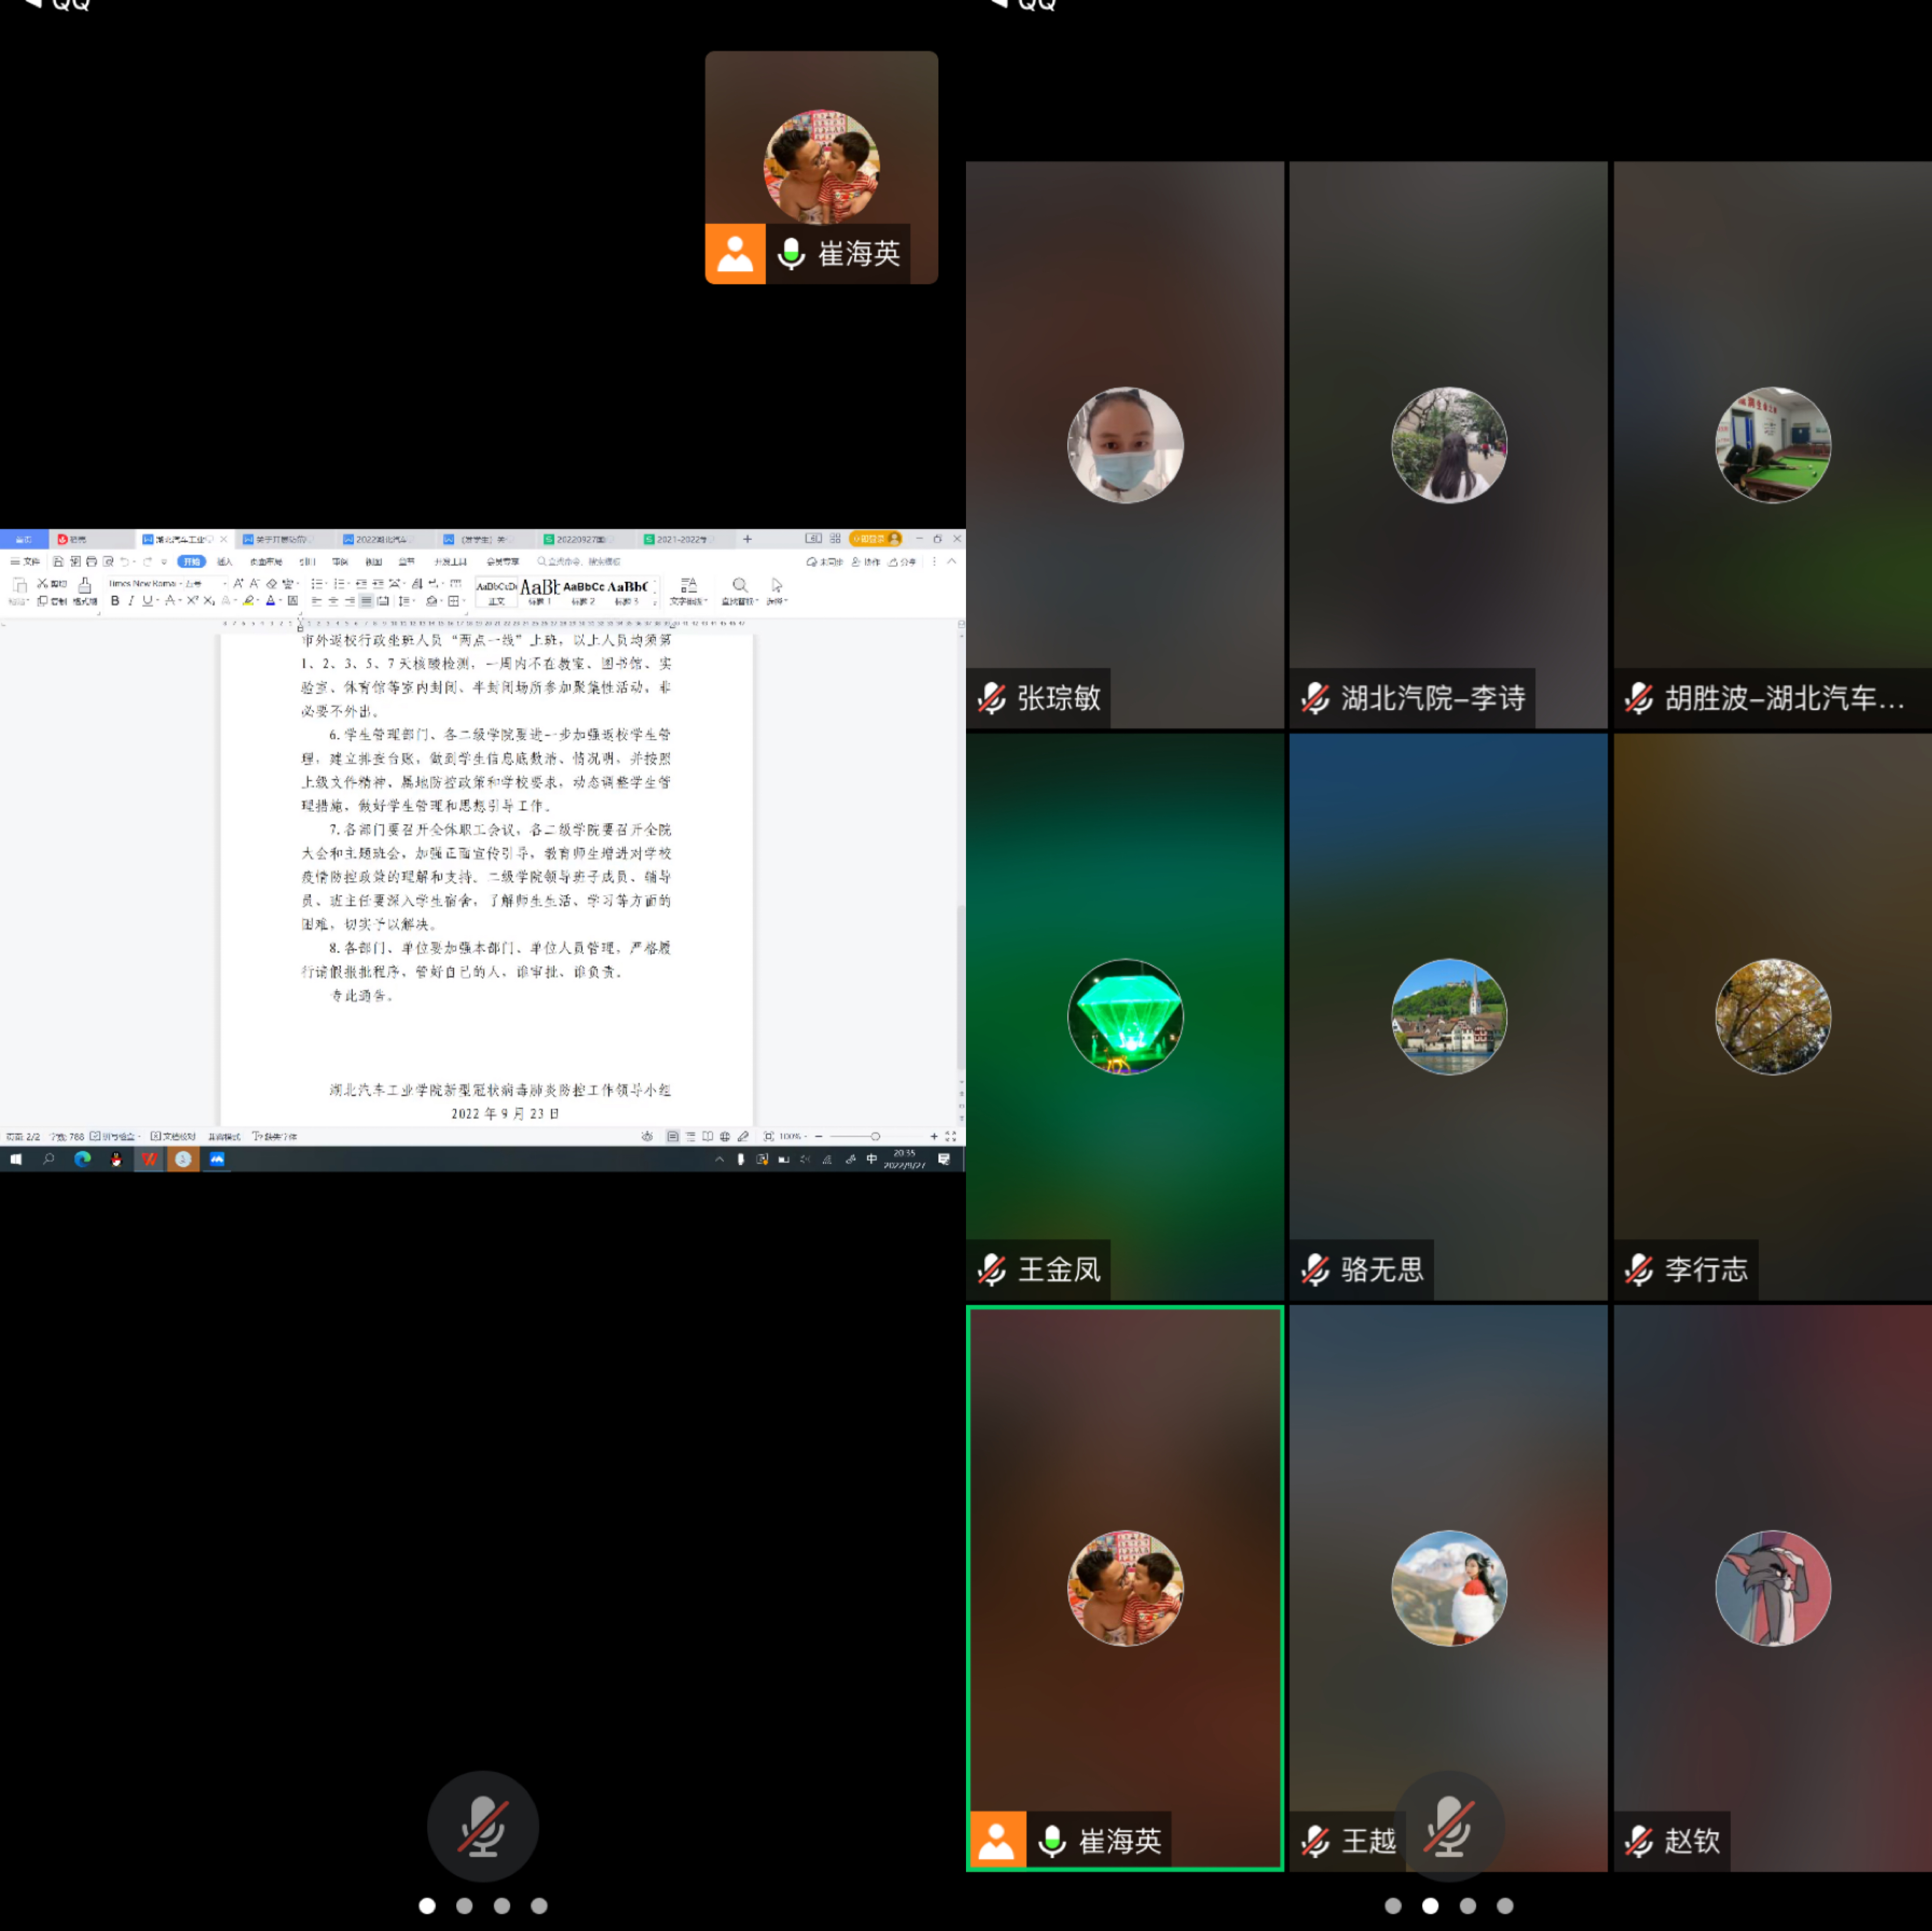Open the 插入 ribbon tab
Image resolution: width=1932 pixels, height=1931 pixels.
224,562
